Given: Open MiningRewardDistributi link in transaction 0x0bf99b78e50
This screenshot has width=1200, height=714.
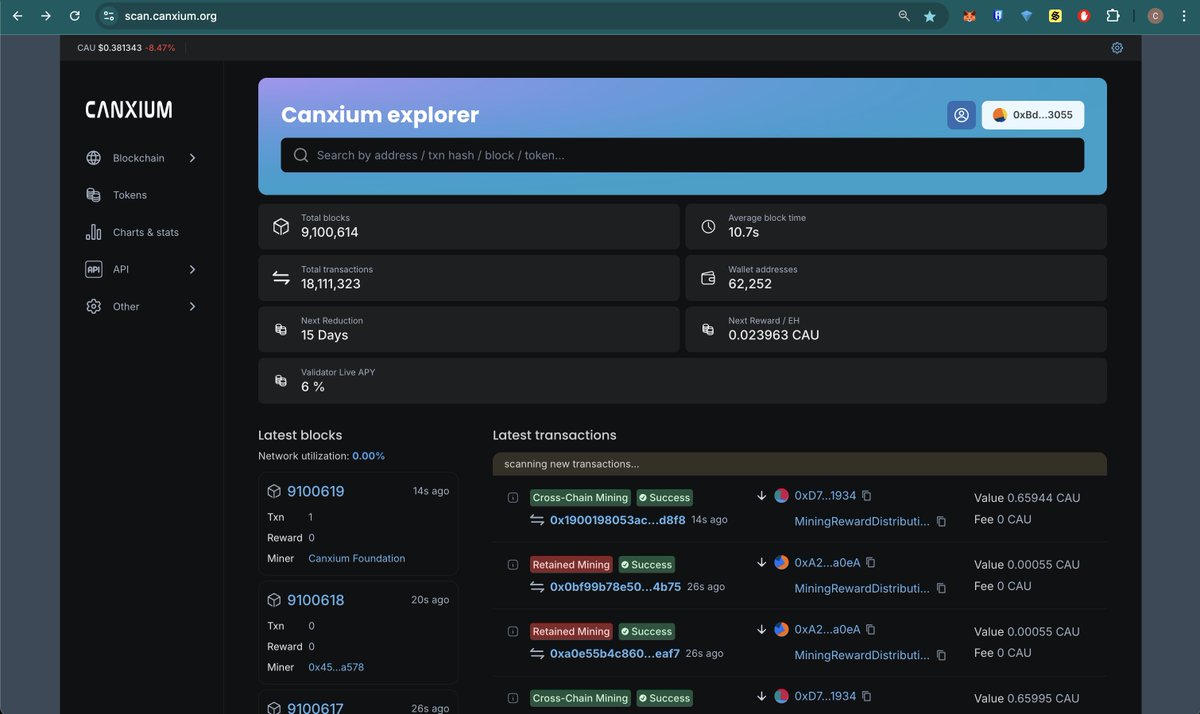Looking at the screenshot, I should pyautogui.click(x=862, y=589).
